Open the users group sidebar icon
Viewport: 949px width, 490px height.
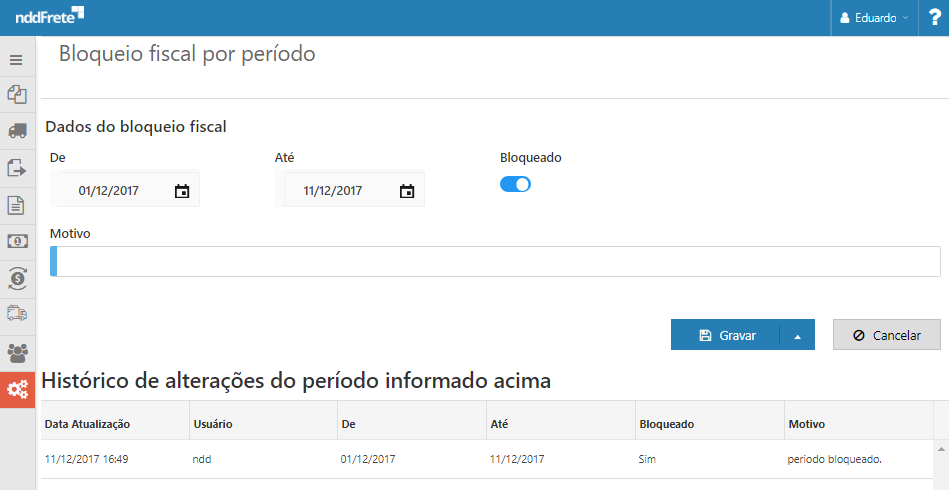(x=17, y=353)
